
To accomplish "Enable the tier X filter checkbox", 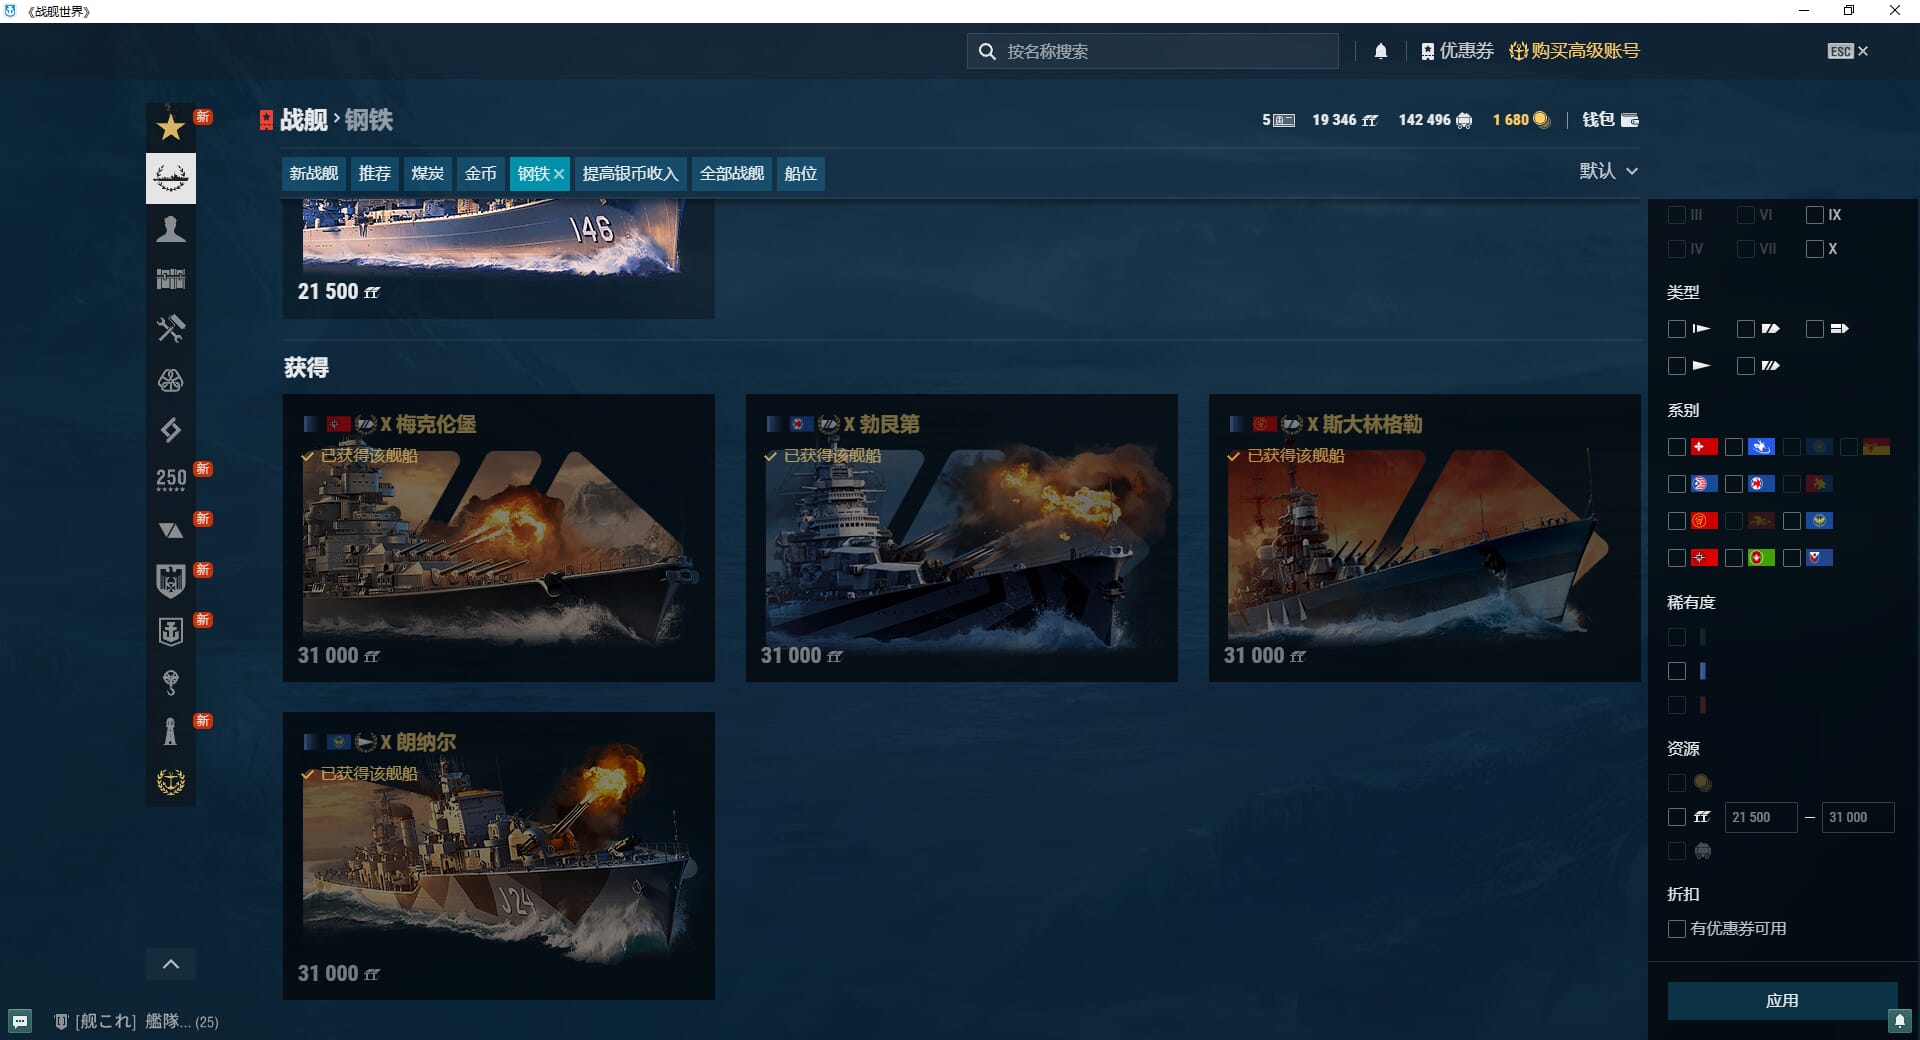I will pos(1814,249).
